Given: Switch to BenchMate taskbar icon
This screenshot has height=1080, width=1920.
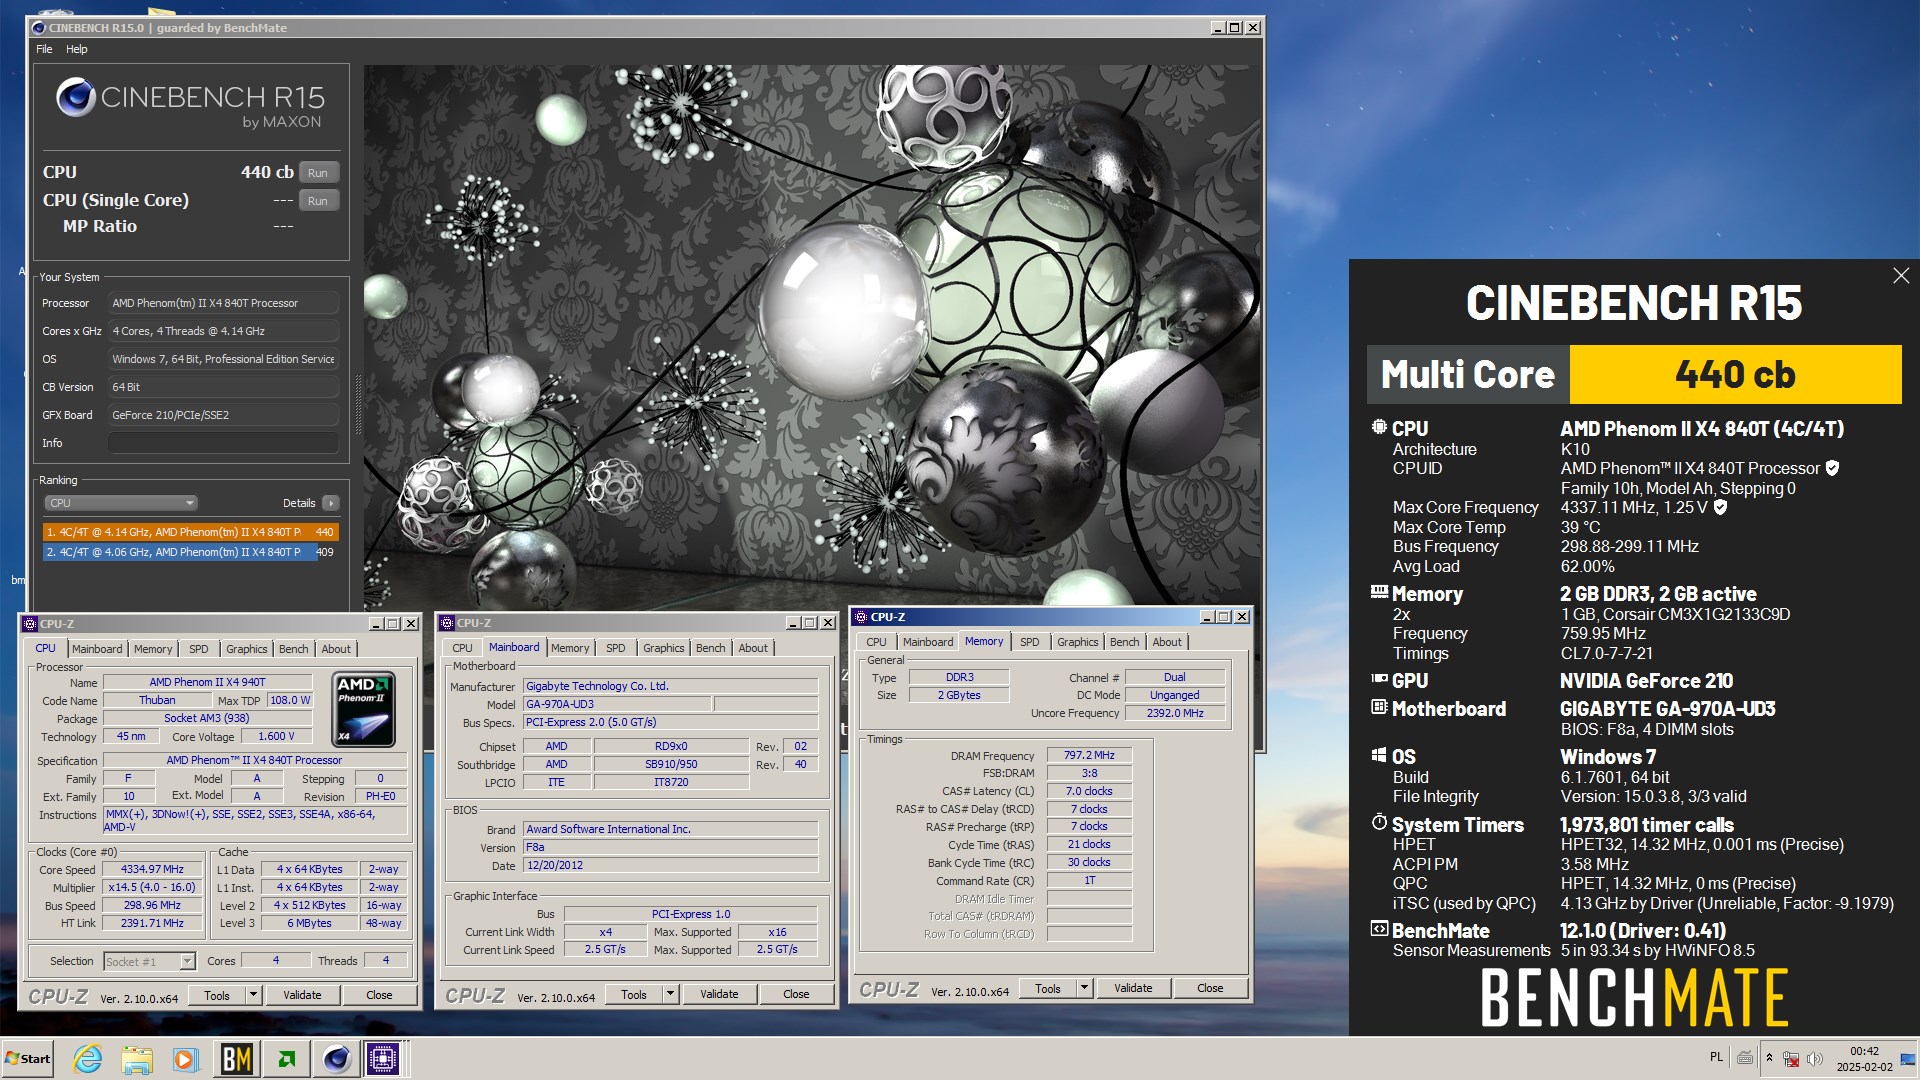Looking at the screenshot, I should (x=237, y=1058).
